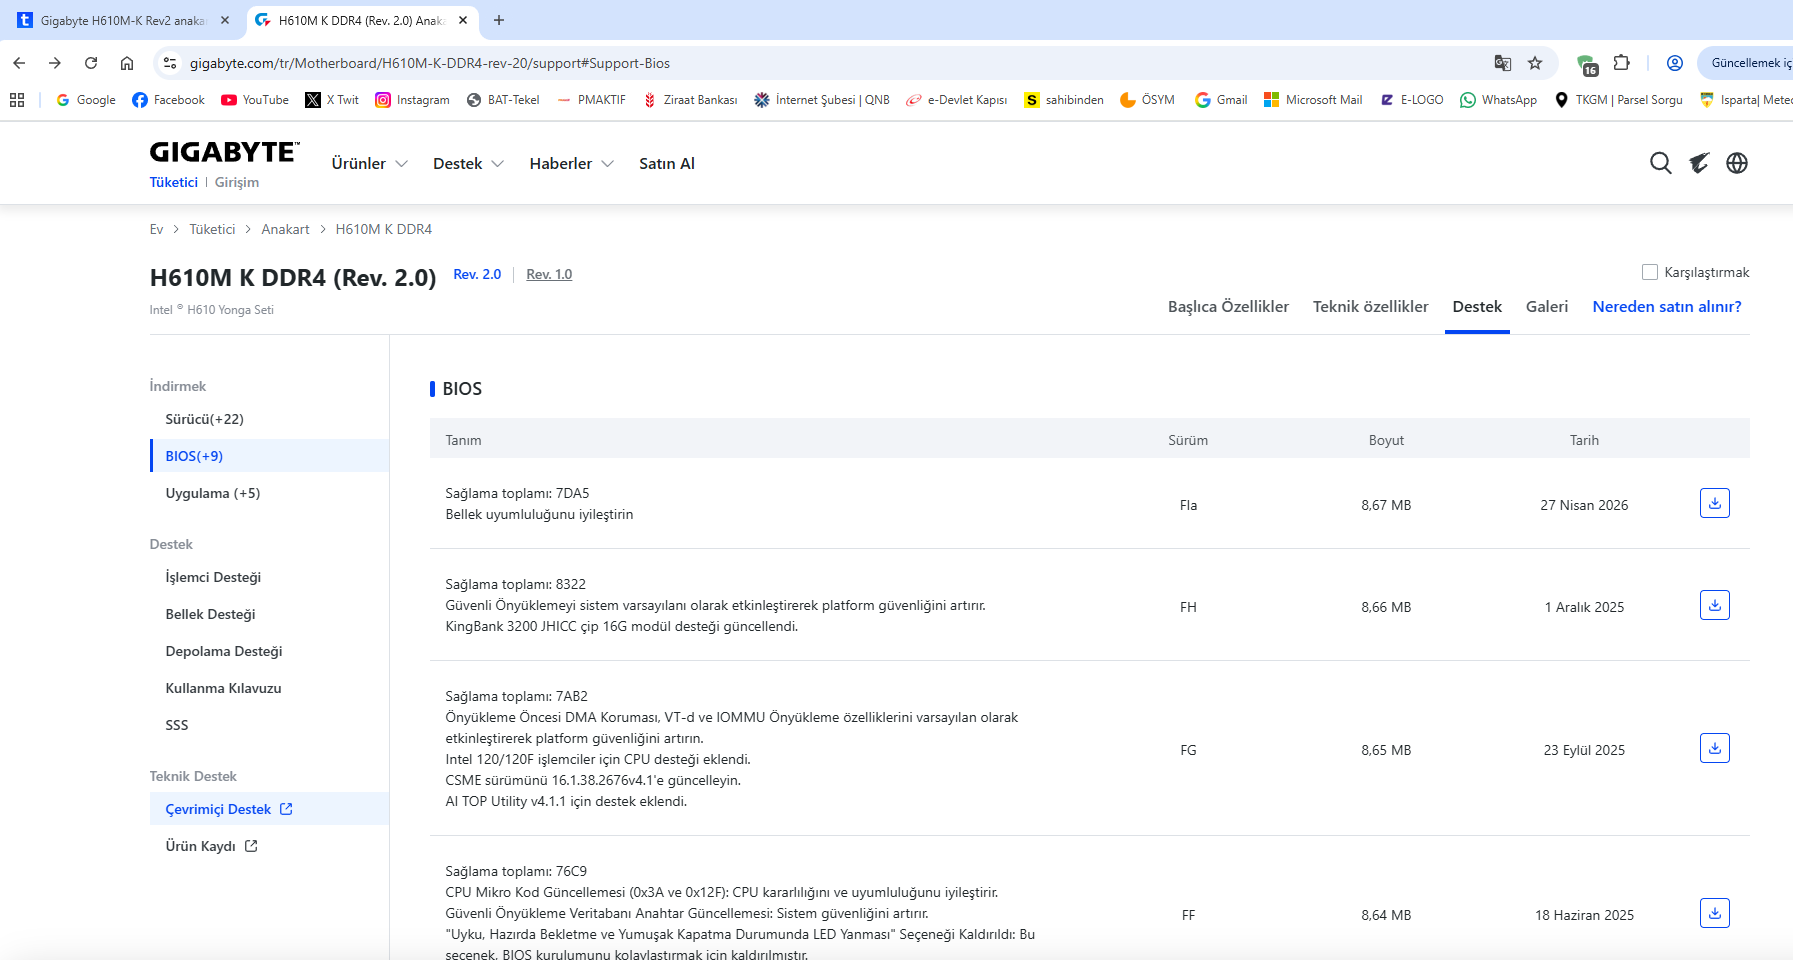View site information icon in address bar
Image resolution: width=1793 pixels, height=960 pixels.
(170, 63)
